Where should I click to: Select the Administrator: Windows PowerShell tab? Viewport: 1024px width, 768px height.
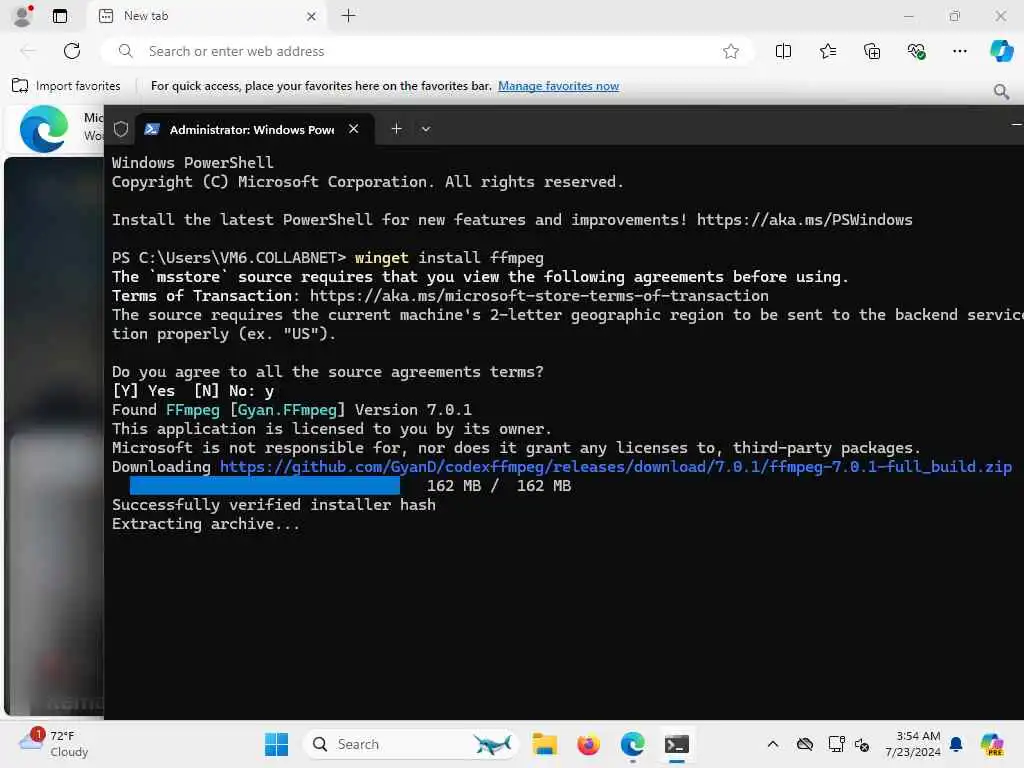click(x=255, y=129)
